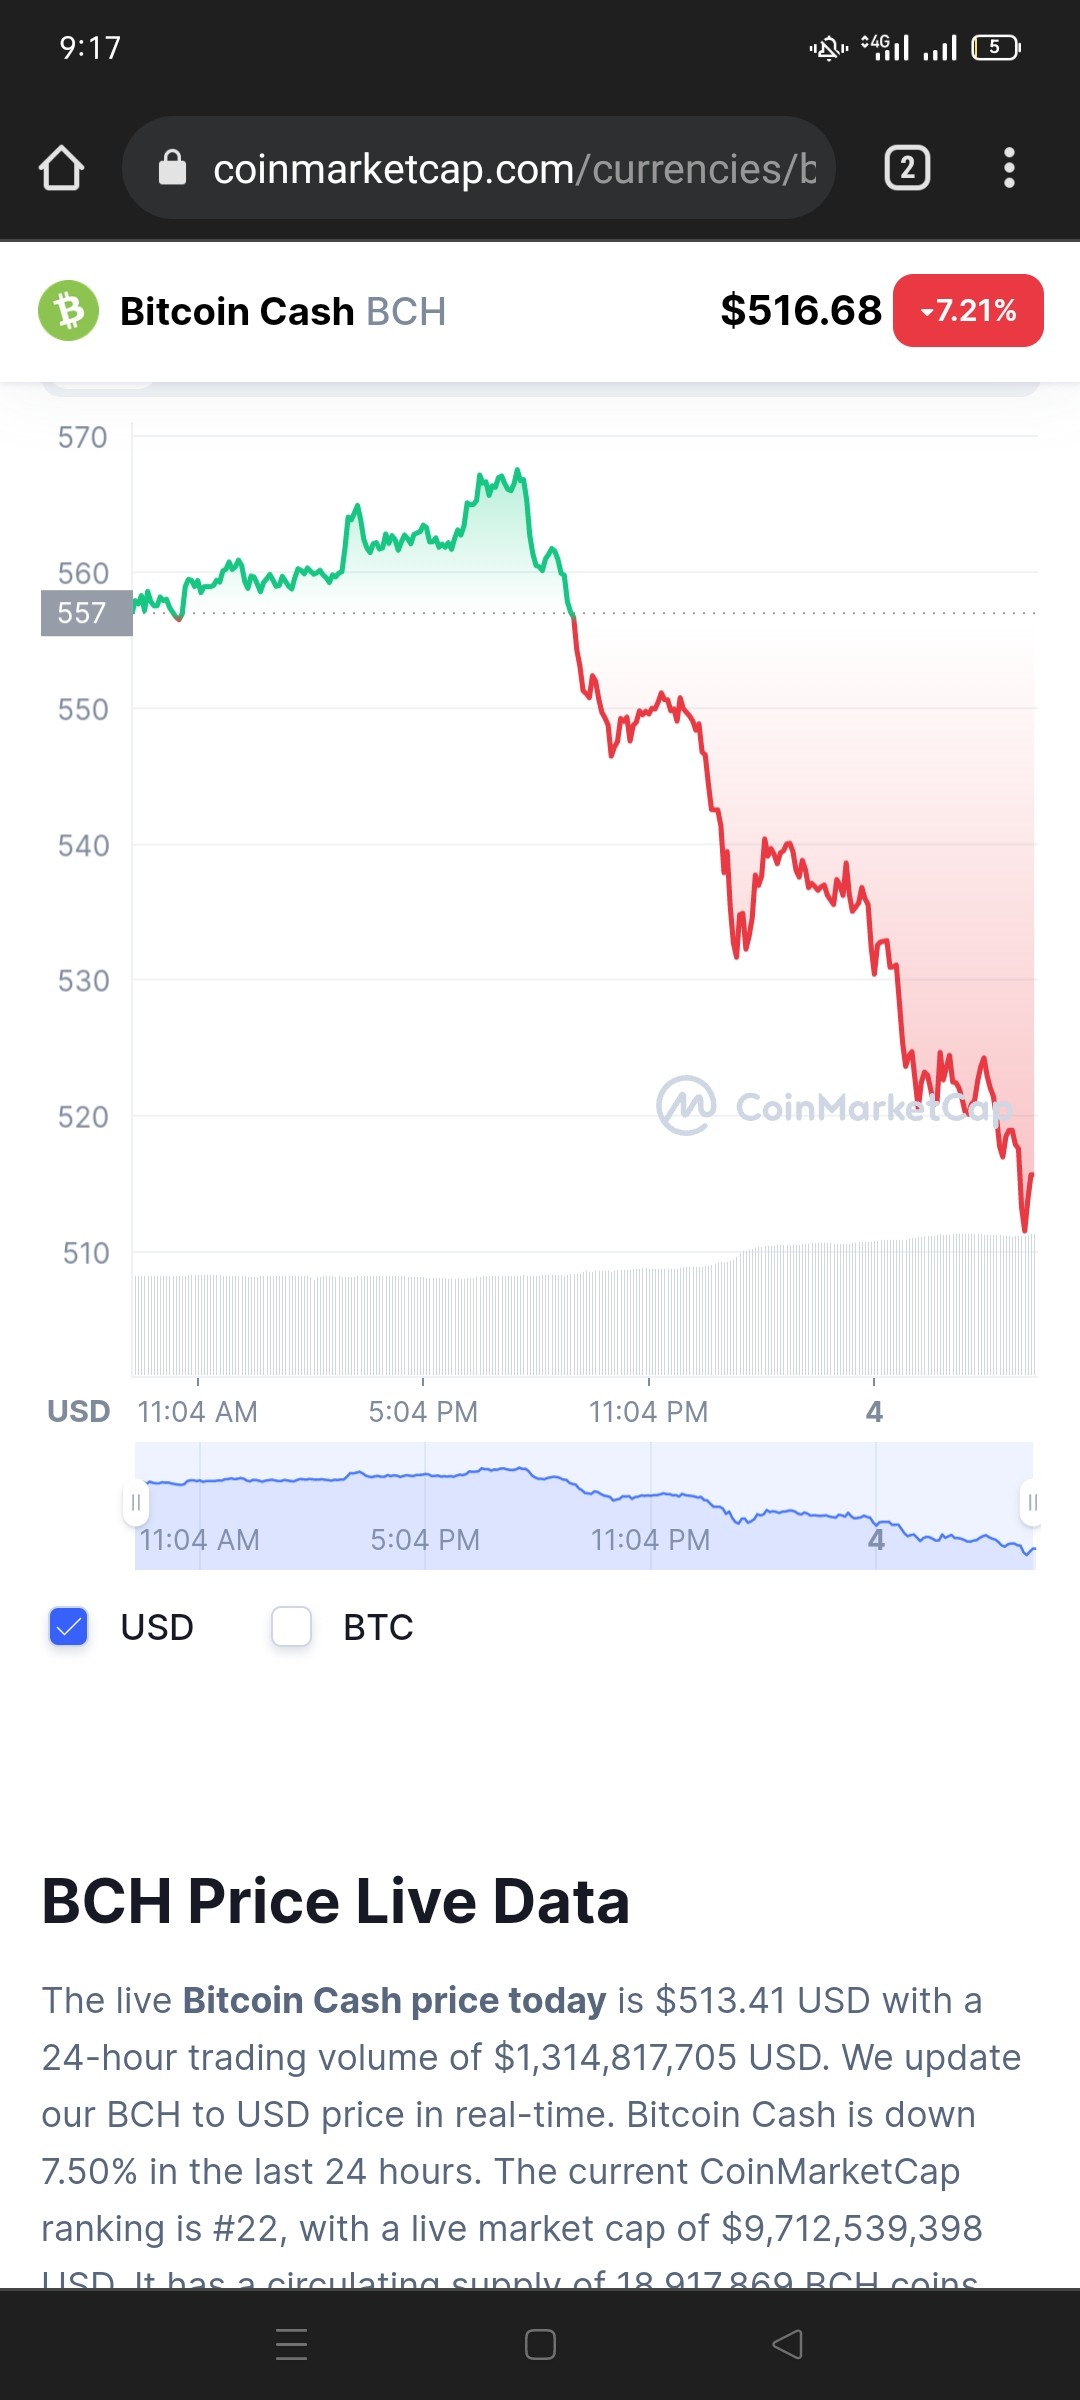Check the BTC checkbox

(x=291, y=1627)
